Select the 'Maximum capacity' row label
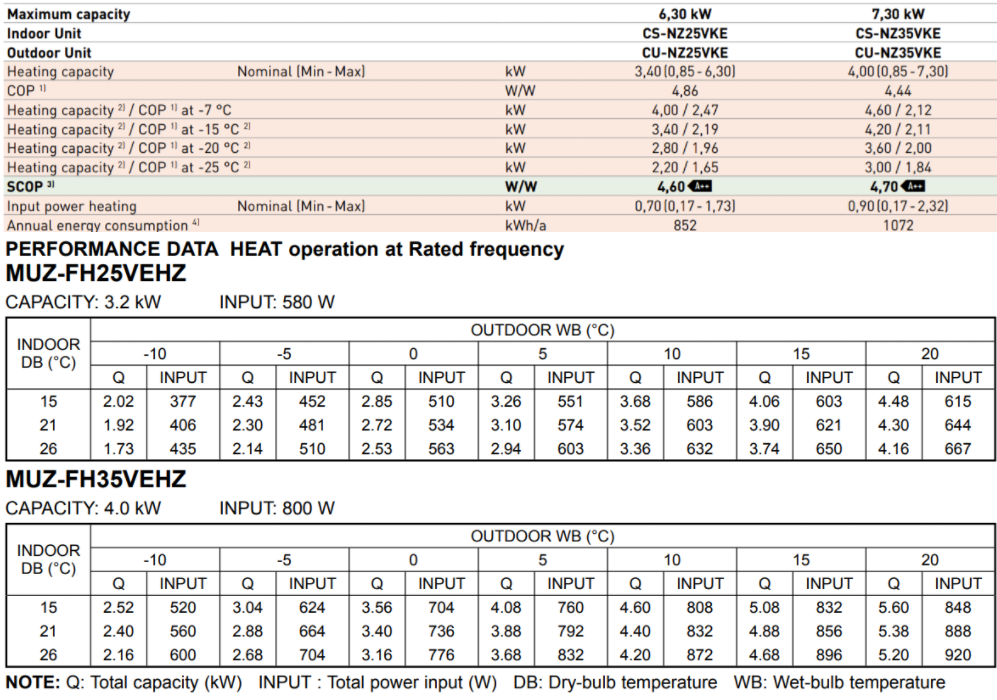Image resolution: width=997 pixels, height=700 pixels. pos(69,14)
